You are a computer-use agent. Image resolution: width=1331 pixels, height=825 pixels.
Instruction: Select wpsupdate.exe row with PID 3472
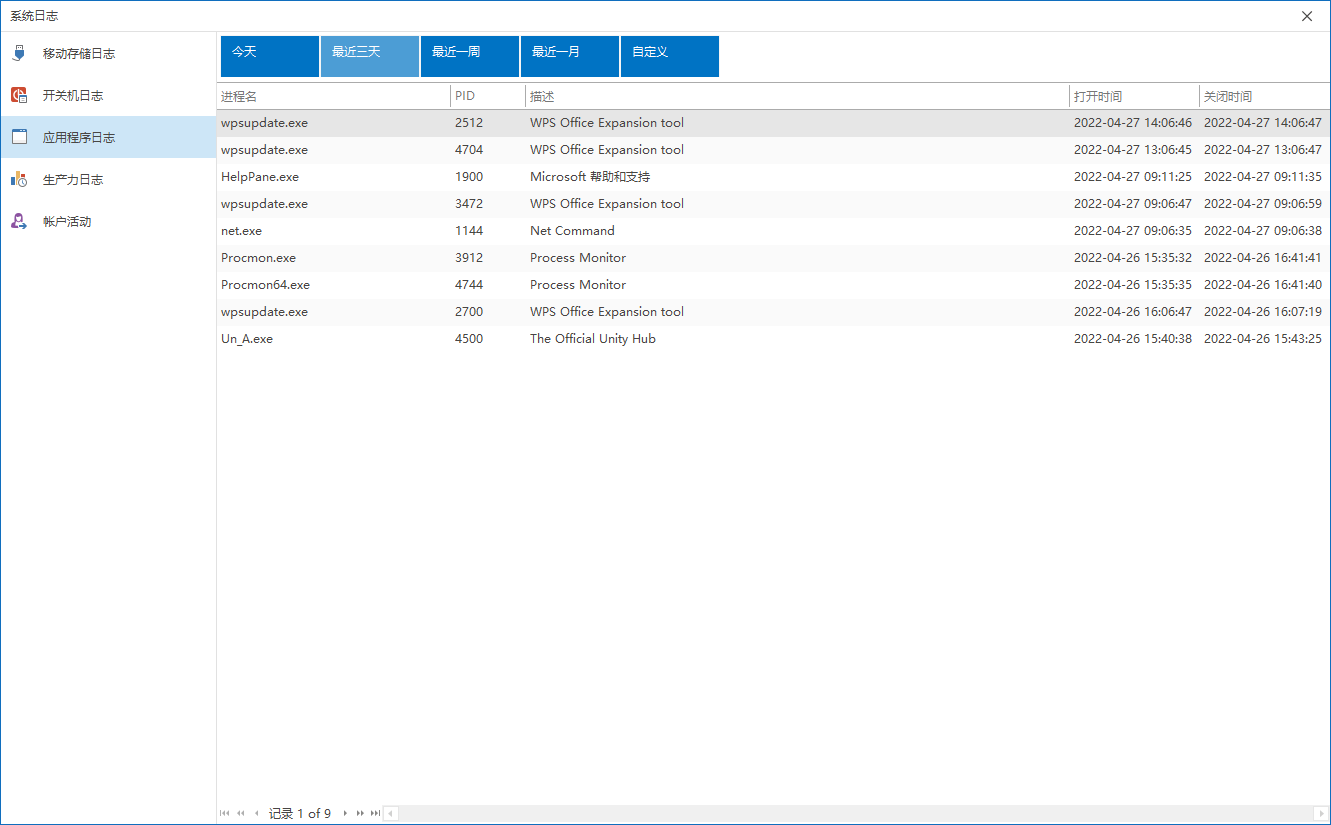tap(773, 204)
